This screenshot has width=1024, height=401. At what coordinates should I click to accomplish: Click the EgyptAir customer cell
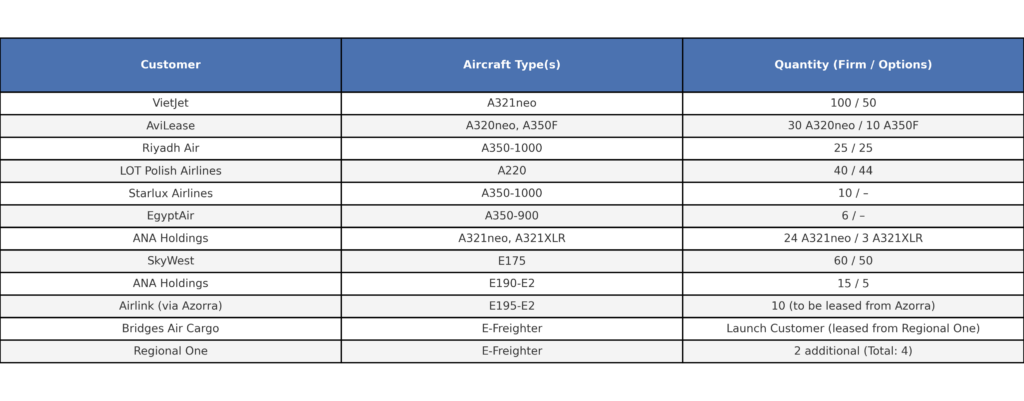pyautogui.click(x=170, y=216)
